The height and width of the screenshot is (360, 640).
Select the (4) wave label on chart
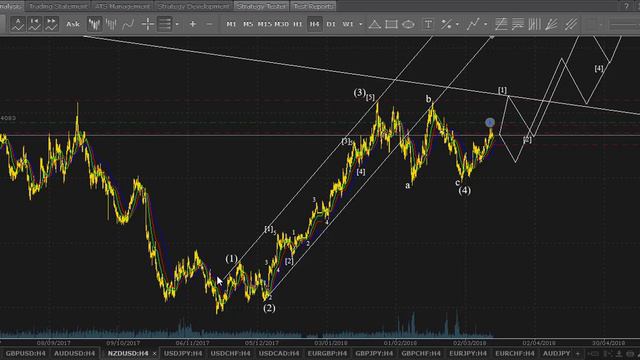pos(464,190)
